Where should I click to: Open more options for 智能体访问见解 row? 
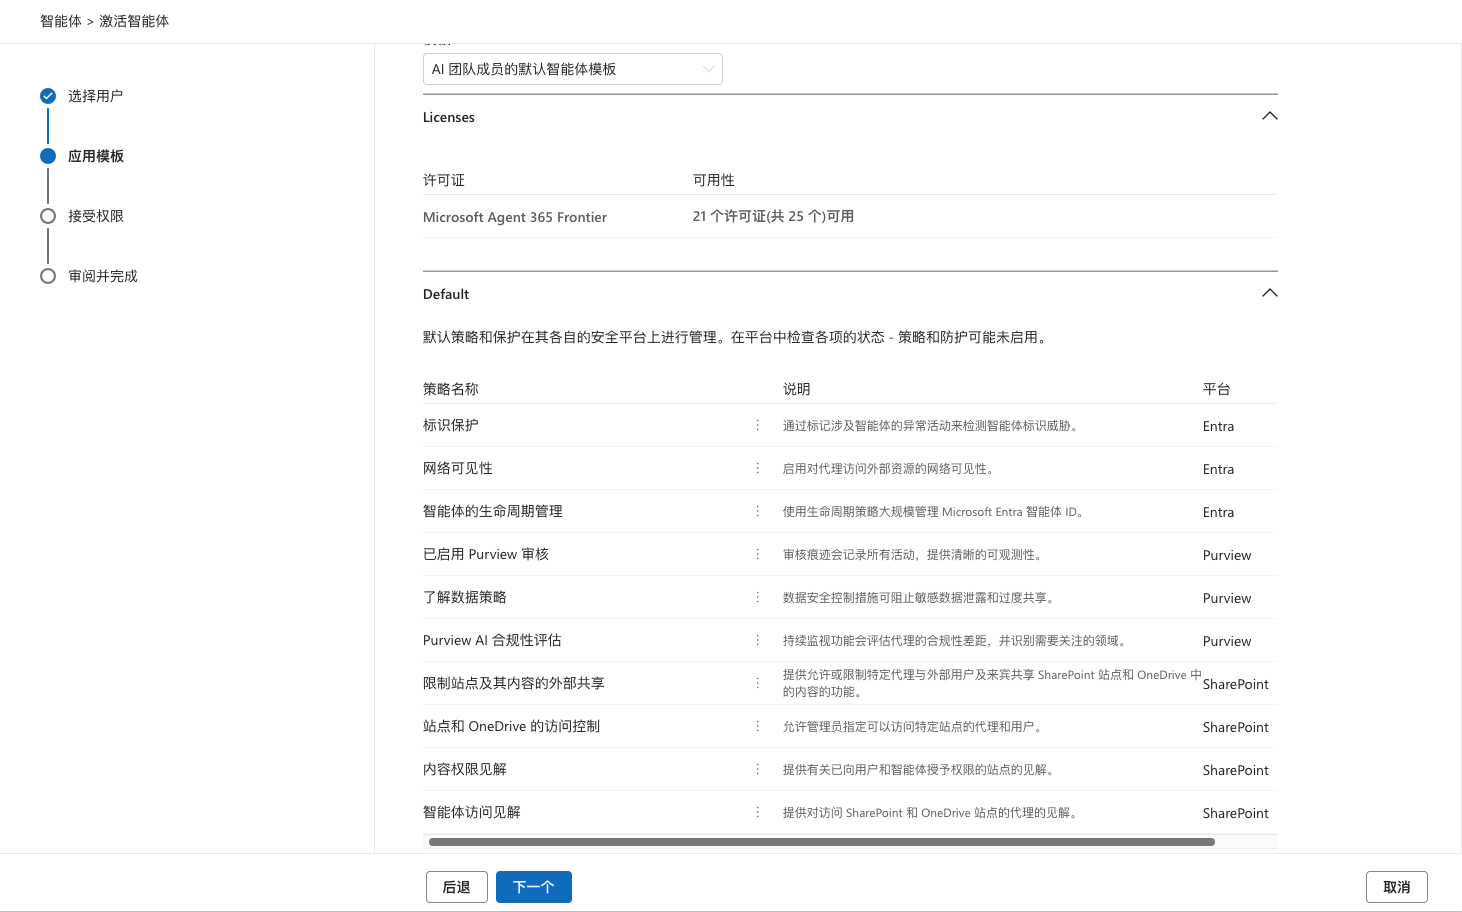click(757, 812)
